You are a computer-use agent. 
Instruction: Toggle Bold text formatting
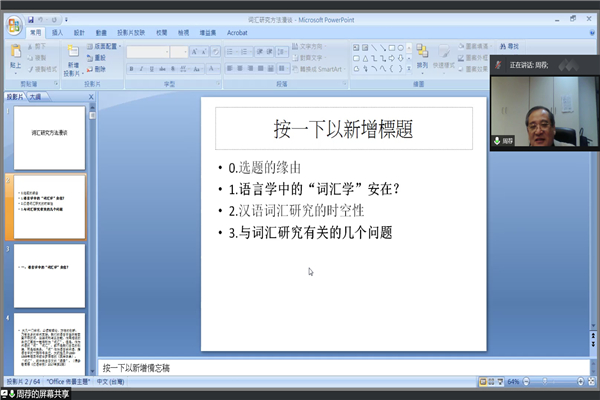(x=132, y=68)
